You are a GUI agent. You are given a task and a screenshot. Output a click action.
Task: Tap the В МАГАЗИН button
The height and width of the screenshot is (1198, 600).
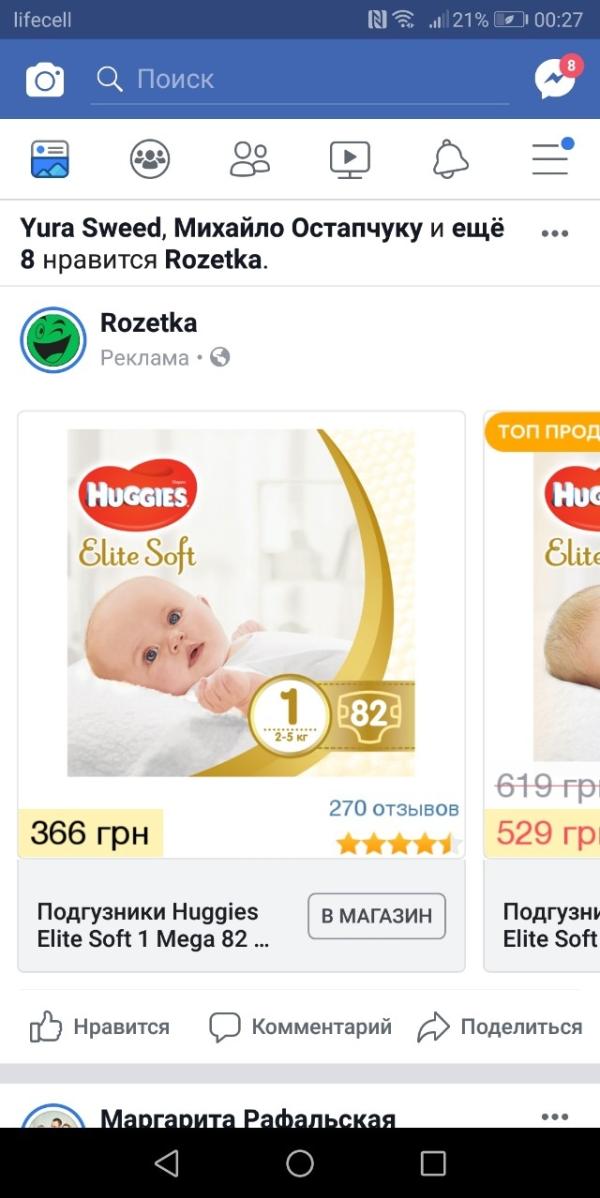coord(377,915)
